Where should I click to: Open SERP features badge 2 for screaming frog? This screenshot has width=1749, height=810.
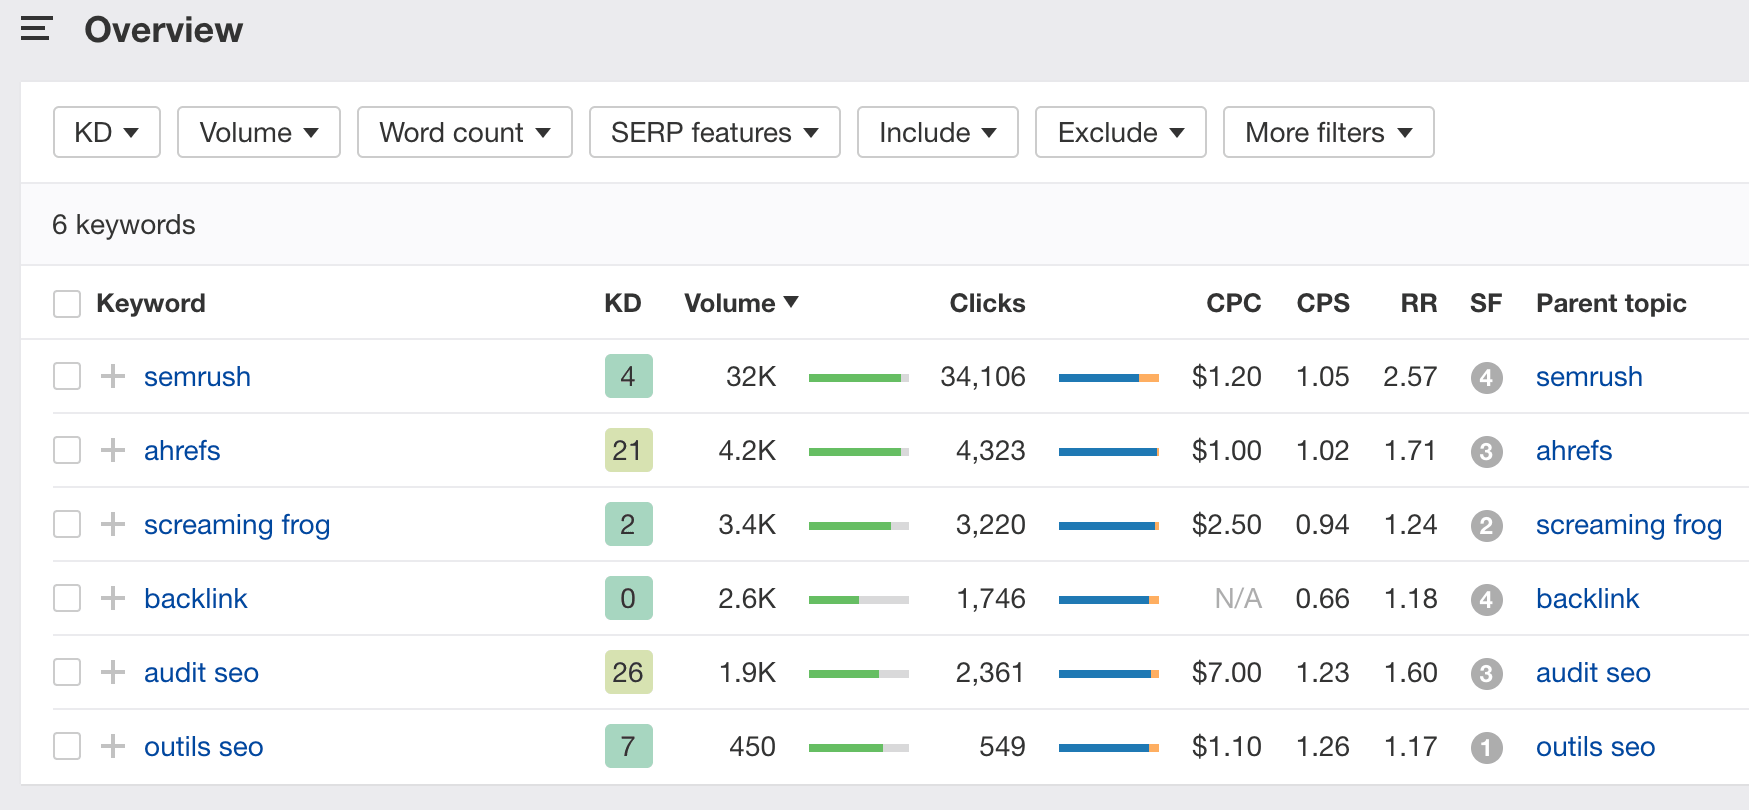tap(1486, 526)
